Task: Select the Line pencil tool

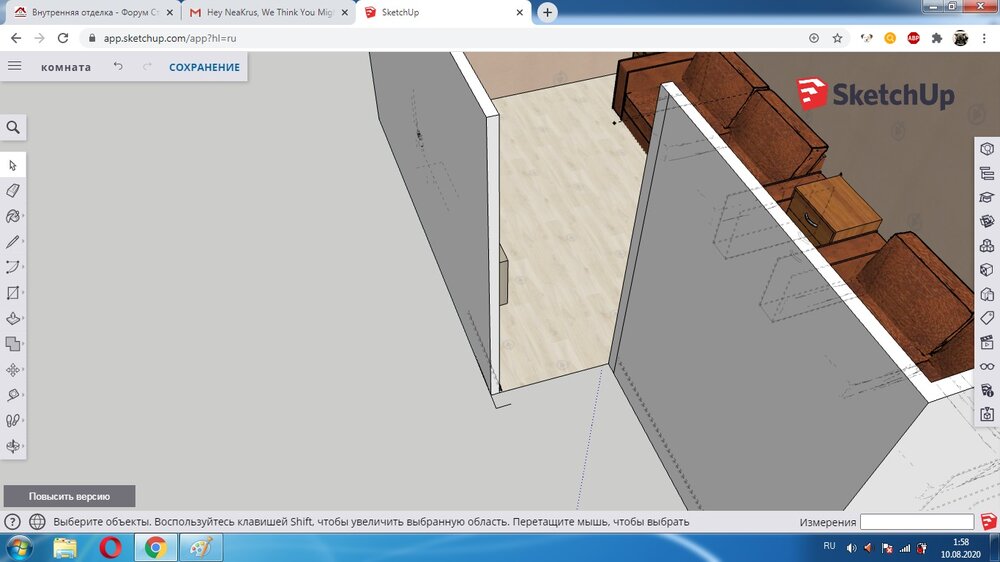Action: (13, 242)
